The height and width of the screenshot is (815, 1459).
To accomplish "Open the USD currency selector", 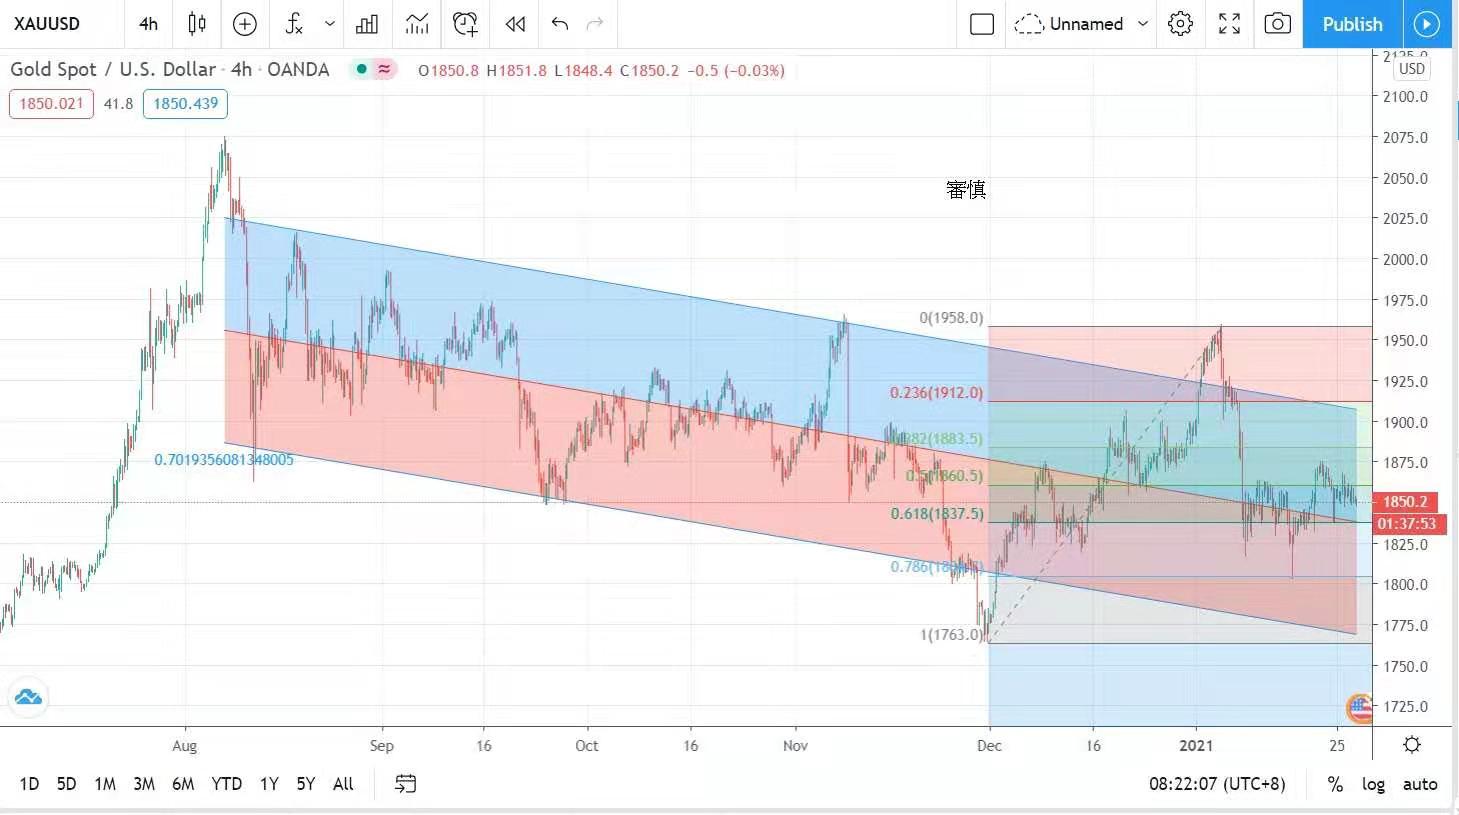I will coord(1411,69).
